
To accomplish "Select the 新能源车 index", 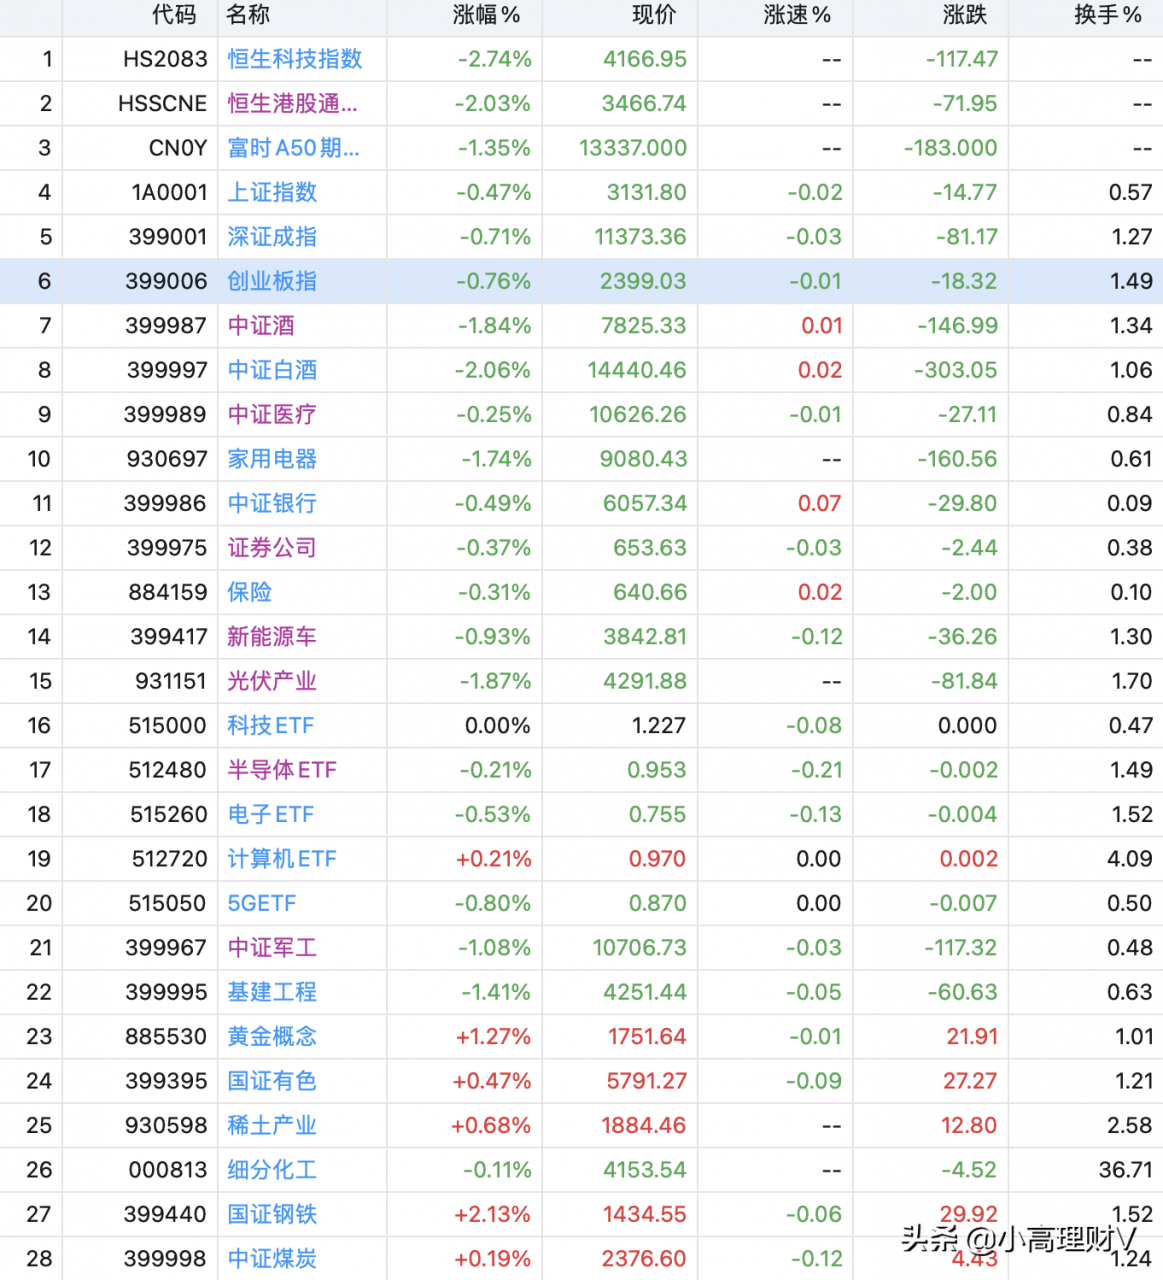I will tap(270, 636).
